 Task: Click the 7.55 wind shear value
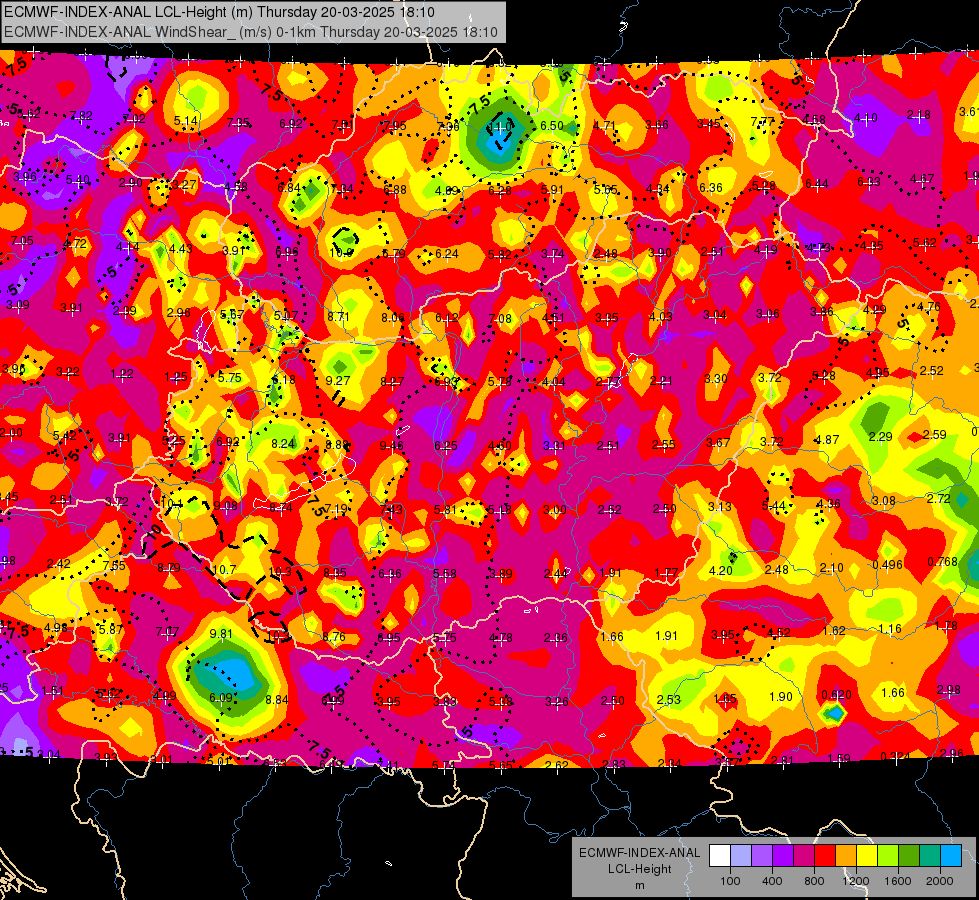tap(114, 565)
